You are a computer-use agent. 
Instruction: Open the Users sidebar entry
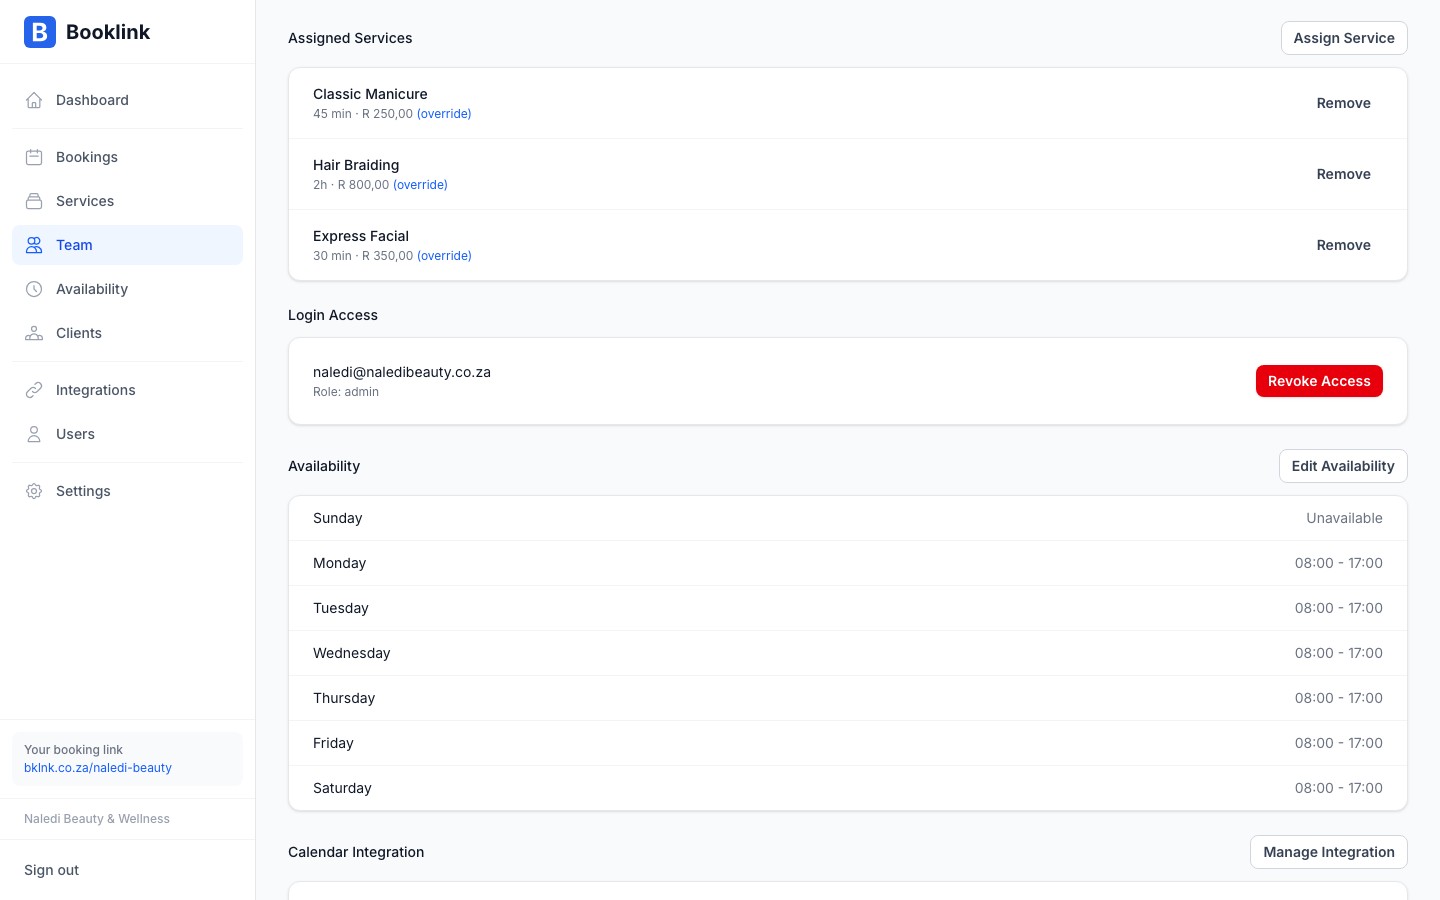75,434
